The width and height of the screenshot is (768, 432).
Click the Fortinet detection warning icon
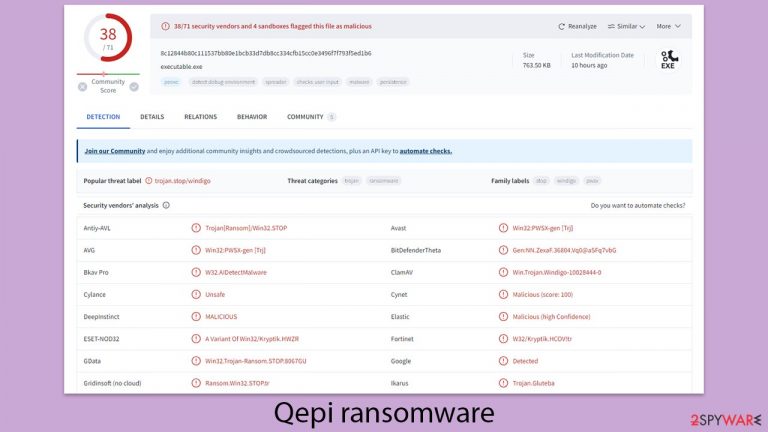click(x=503, y=338)
